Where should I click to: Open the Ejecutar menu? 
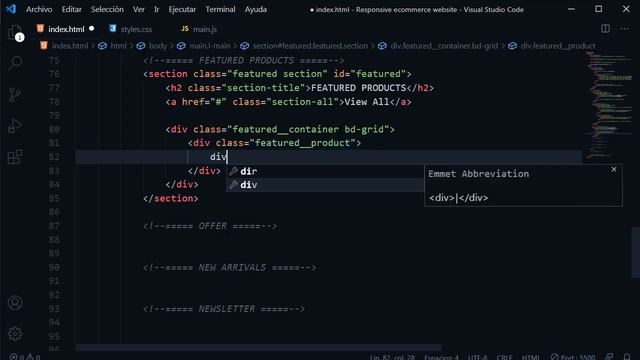click(x=182, y=9)
